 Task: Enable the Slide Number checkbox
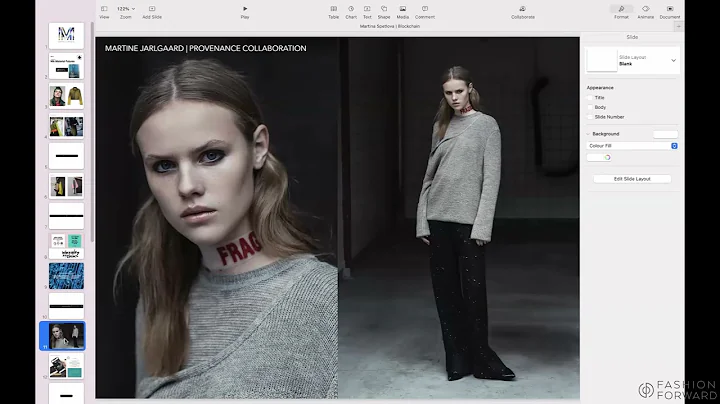[590, 117]
